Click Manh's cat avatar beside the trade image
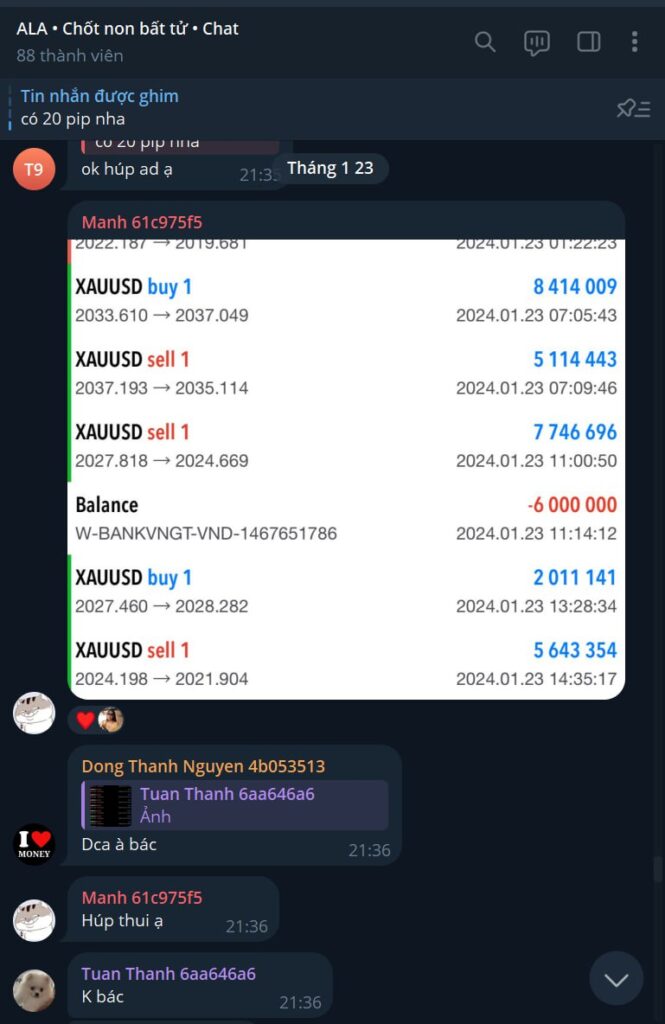Viewport: 665px width, 1024px height. (x=34, y=713)
